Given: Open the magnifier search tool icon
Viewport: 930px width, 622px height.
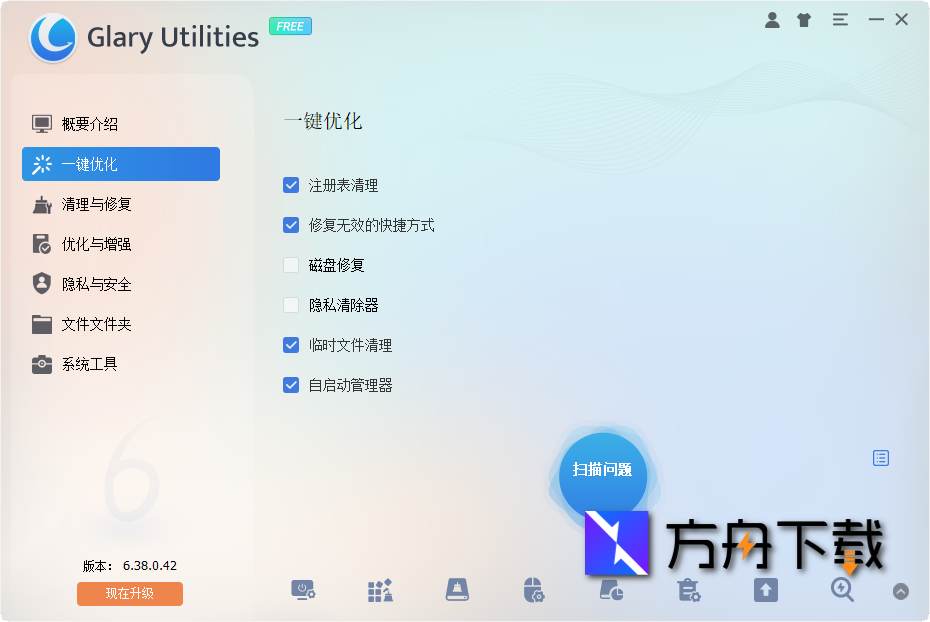Looking at the screenshot, I should click(842, 590).
